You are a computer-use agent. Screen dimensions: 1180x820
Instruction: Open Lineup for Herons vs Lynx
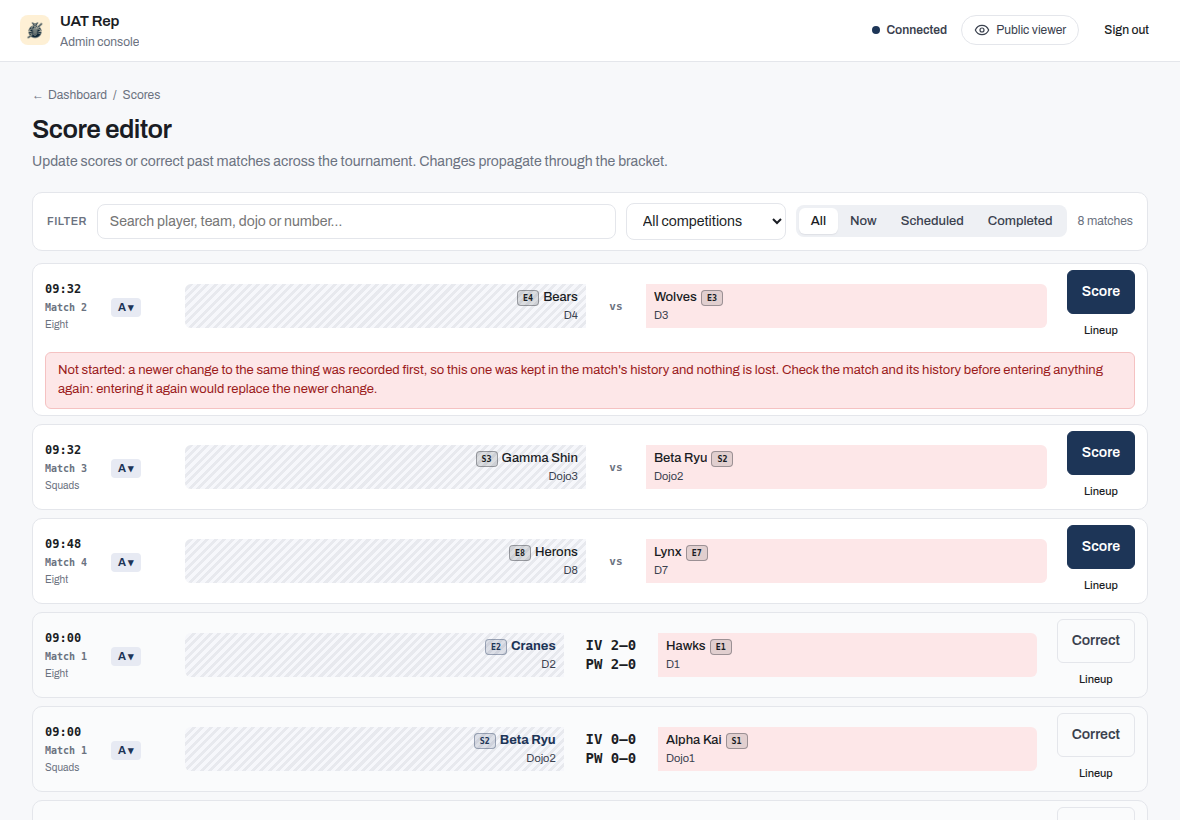1100,585
